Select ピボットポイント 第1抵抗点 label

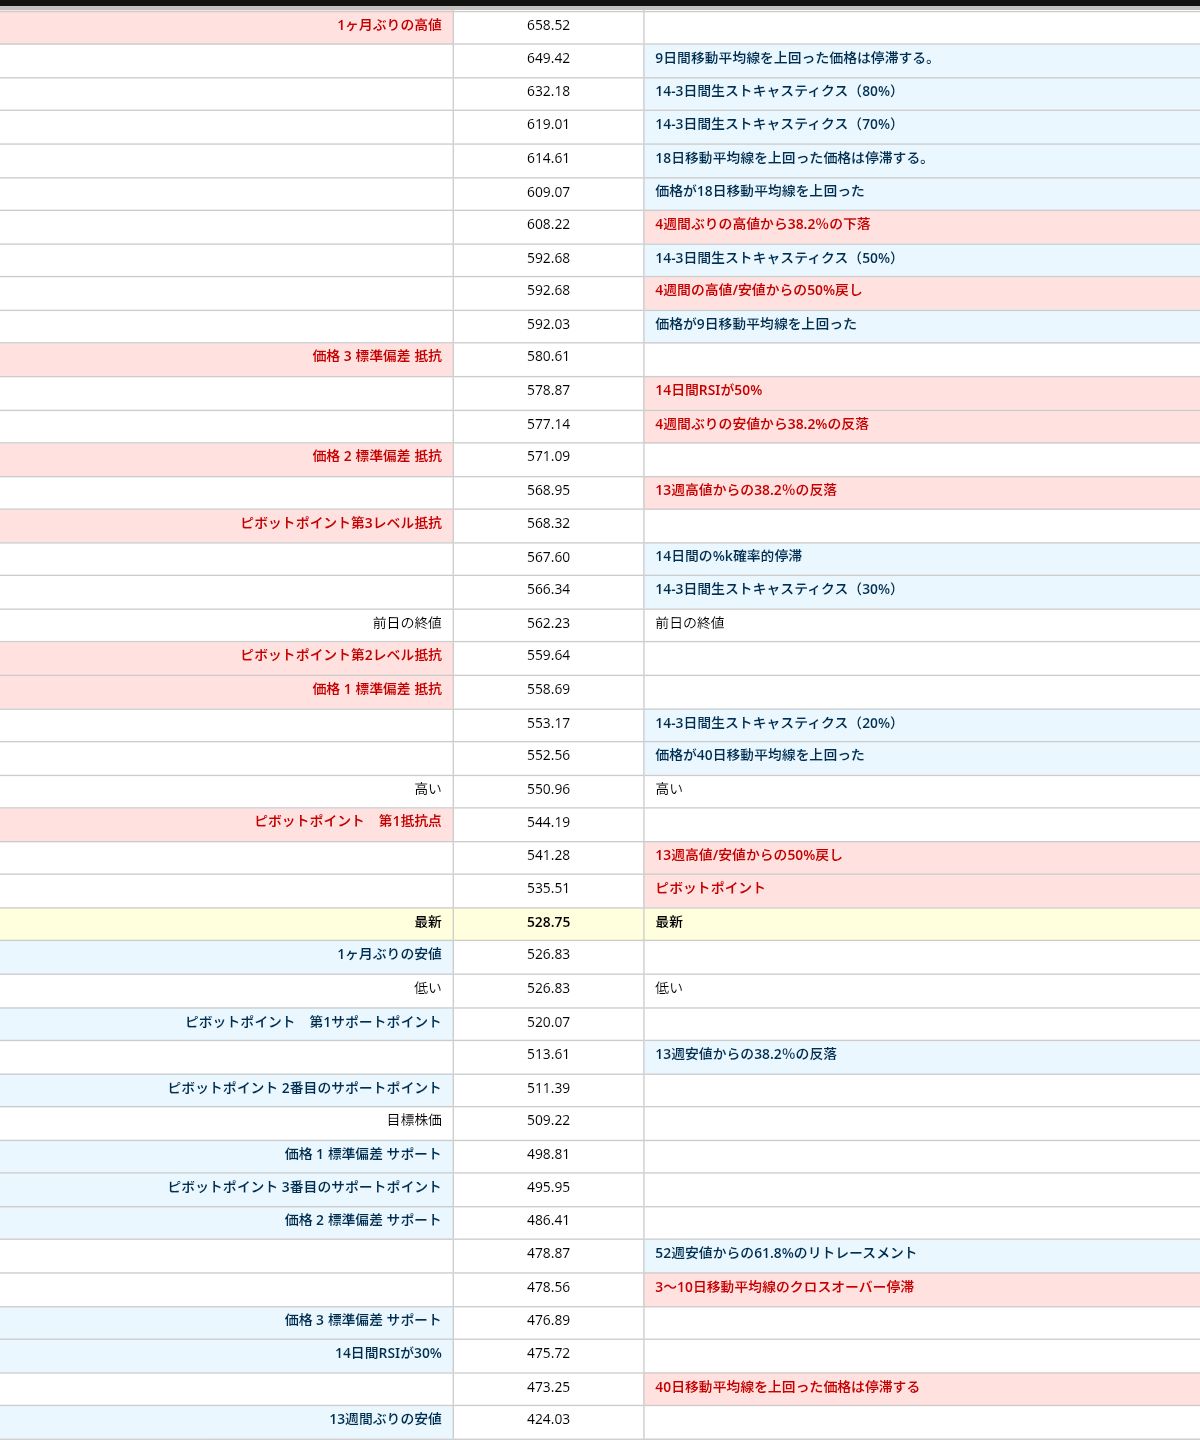[x=348, y=821]
